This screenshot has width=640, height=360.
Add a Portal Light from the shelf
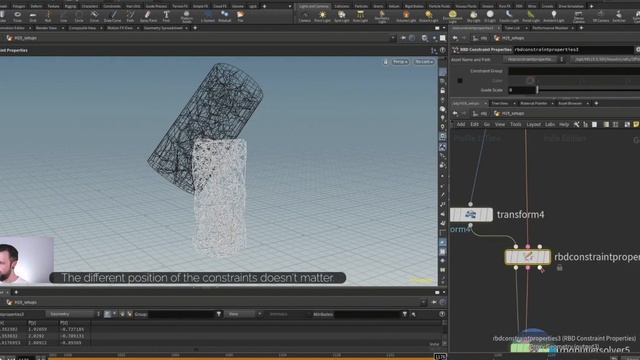[531, 16]
